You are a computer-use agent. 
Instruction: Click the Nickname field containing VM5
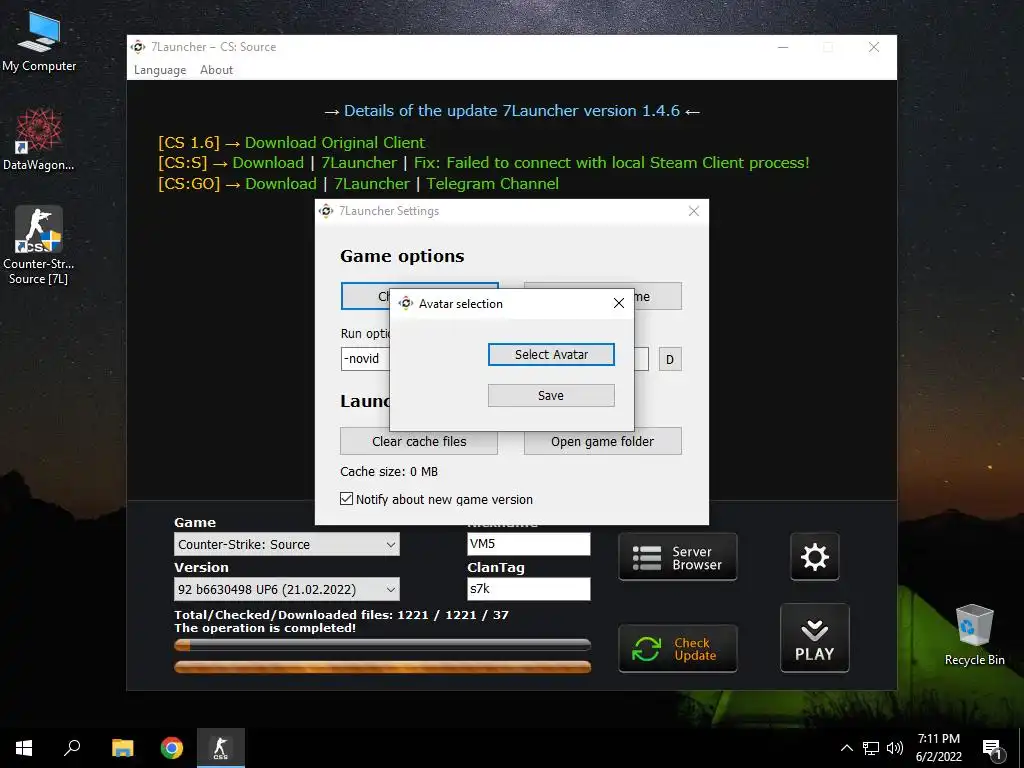coord(529,544)
